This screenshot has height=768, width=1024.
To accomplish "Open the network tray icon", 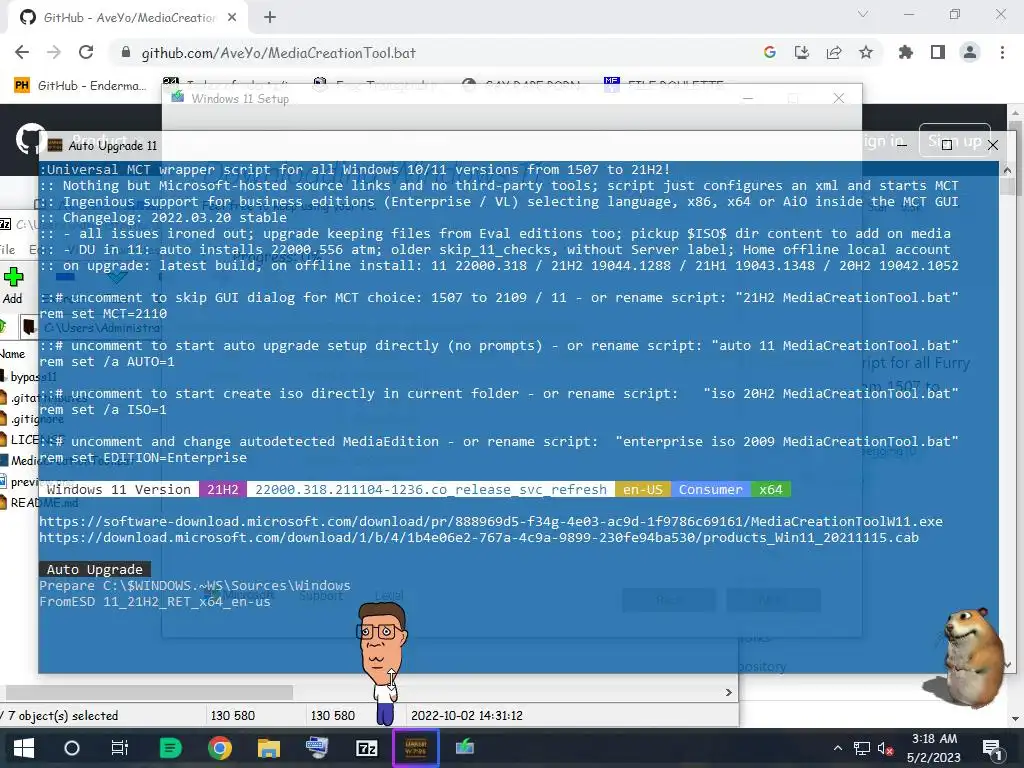I will click(x=862, y=748).
